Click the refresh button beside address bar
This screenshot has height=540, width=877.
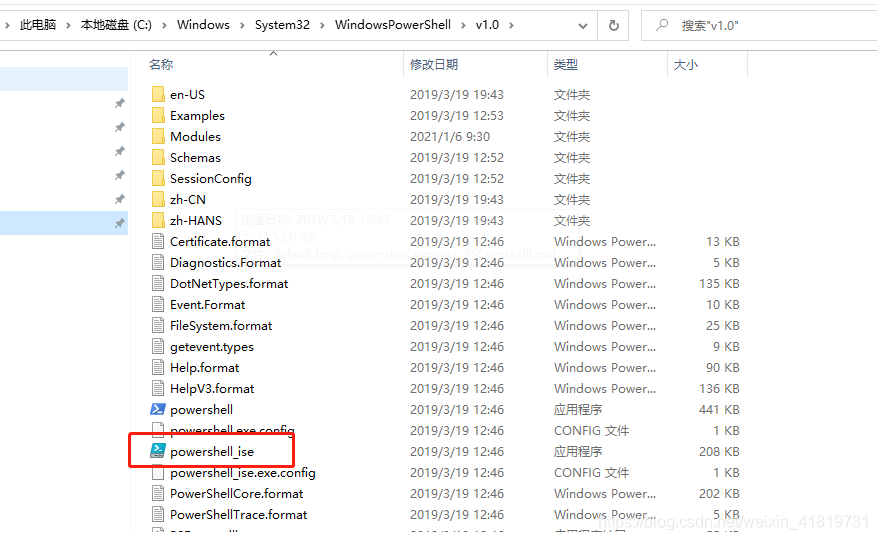click(614, 25)
